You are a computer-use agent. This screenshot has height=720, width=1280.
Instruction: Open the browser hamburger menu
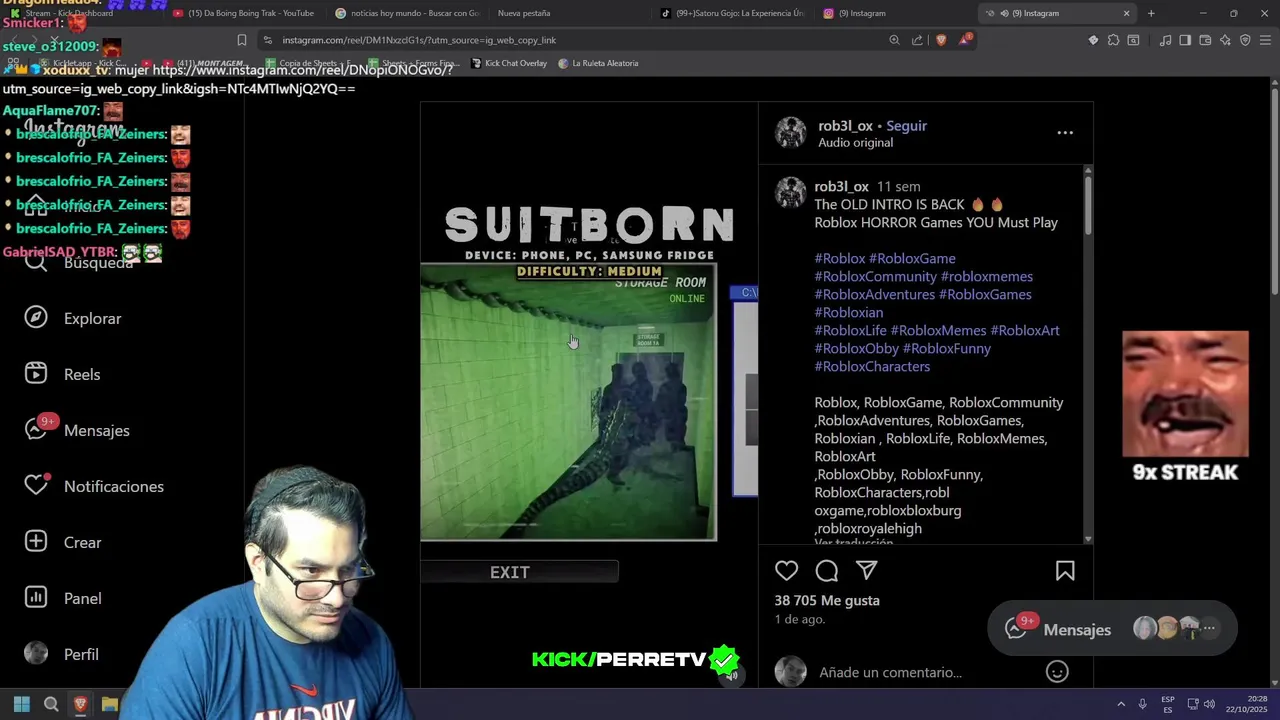1265,40
